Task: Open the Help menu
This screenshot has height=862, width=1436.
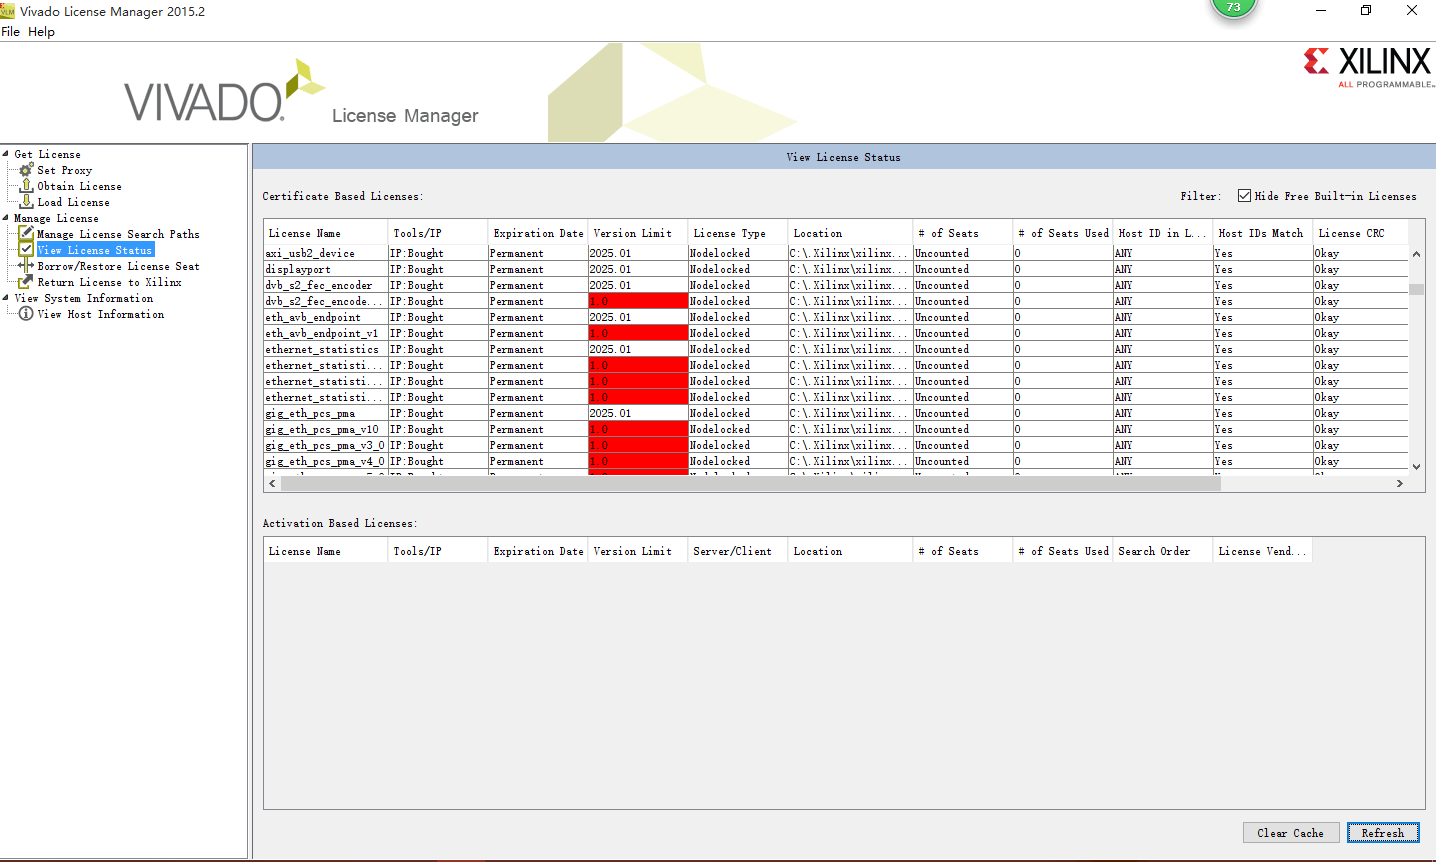Action: pos(41,31)
